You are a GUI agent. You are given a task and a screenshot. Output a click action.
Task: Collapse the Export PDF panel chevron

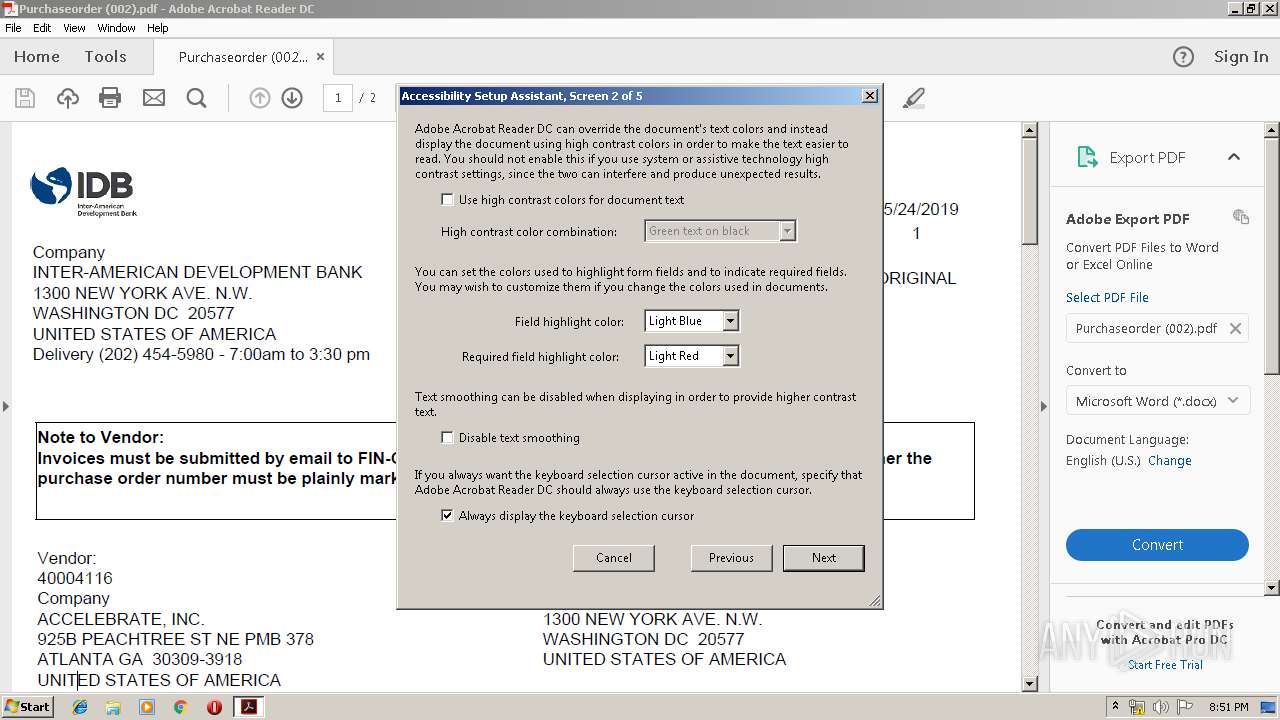[1233, 157]
